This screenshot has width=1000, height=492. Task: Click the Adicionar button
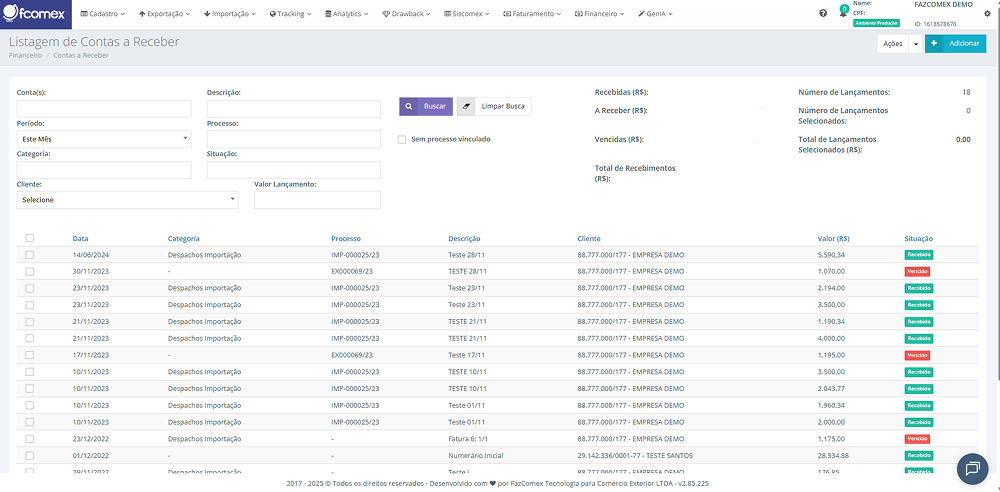pos(964,44)
